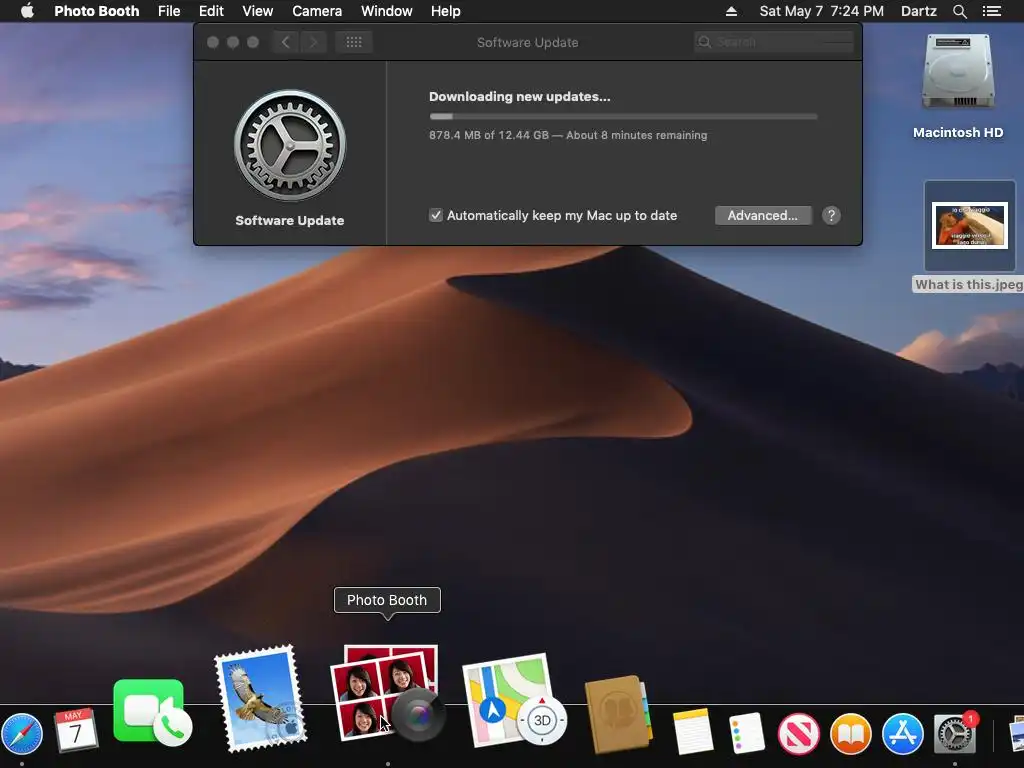Open the Apple menu
1024x768 pixels.
pyautogui.click(x=27, y=11)
